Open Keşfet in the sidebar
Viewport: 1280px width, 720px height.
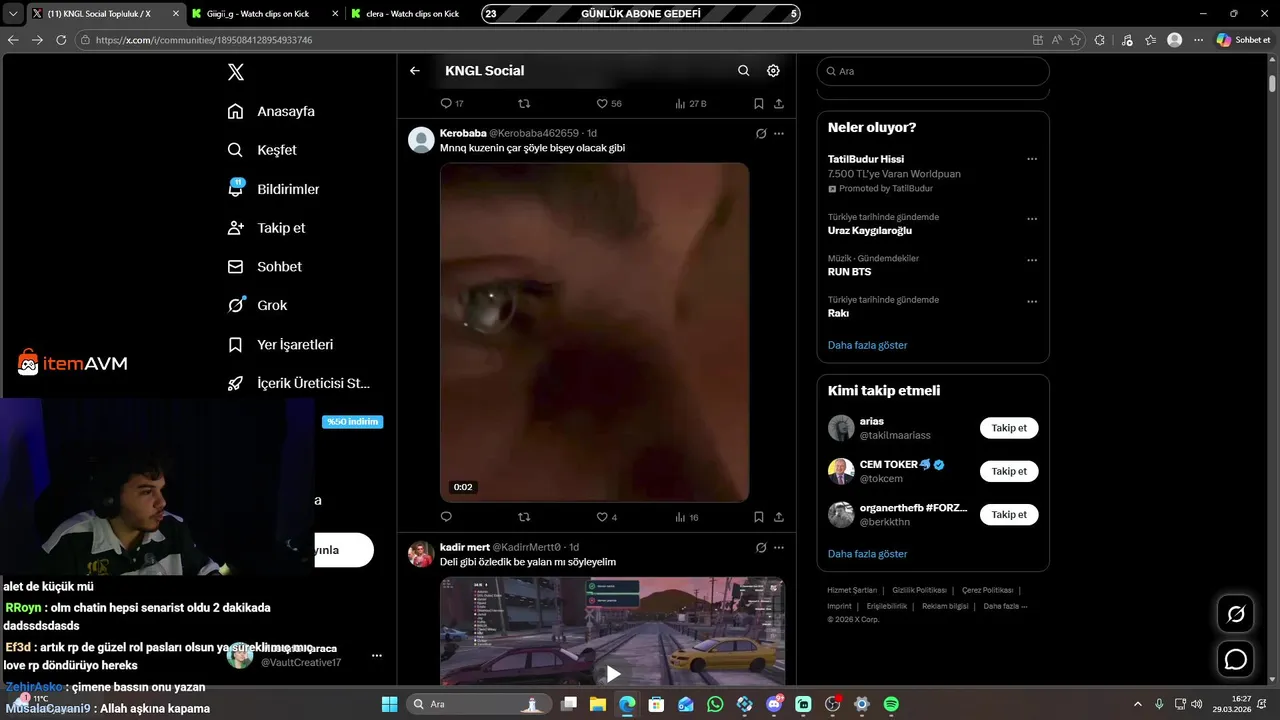pyautogui.click(x=262, y=150)
